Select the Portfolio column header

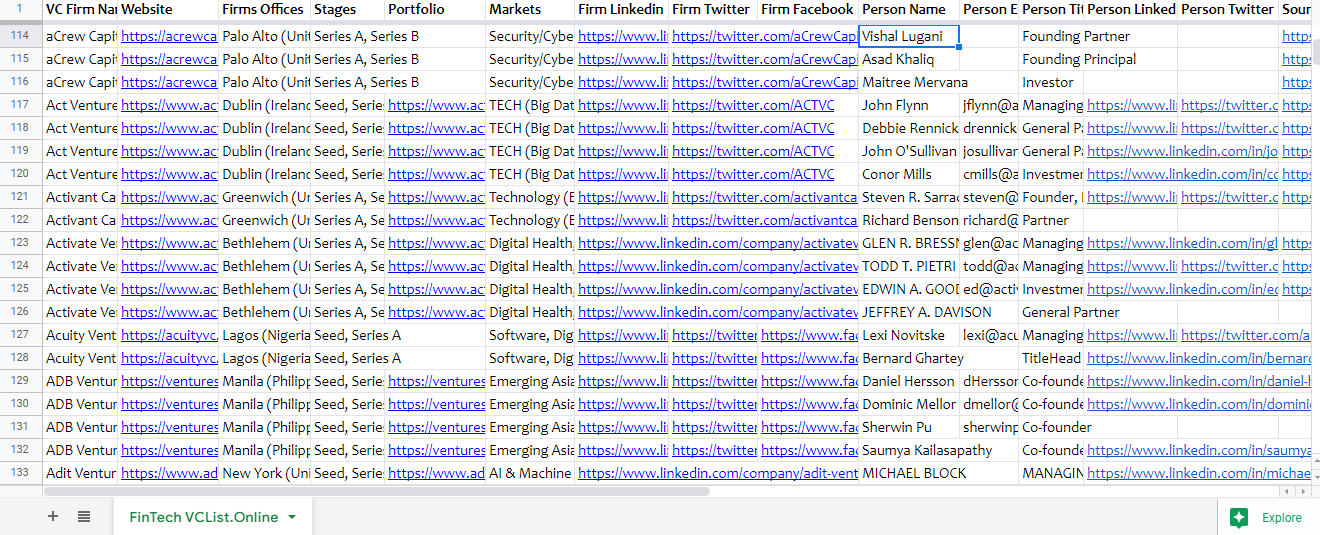(435, 10)
